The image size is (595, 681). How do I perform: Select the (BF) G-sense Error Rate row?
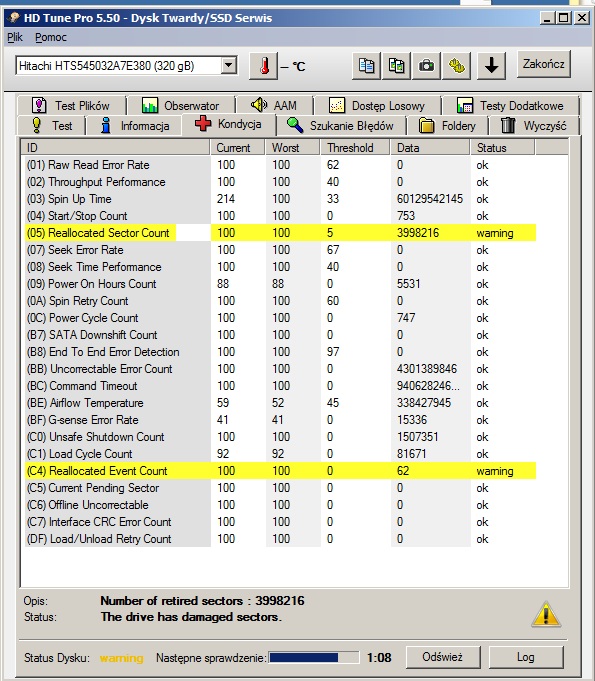281,420
